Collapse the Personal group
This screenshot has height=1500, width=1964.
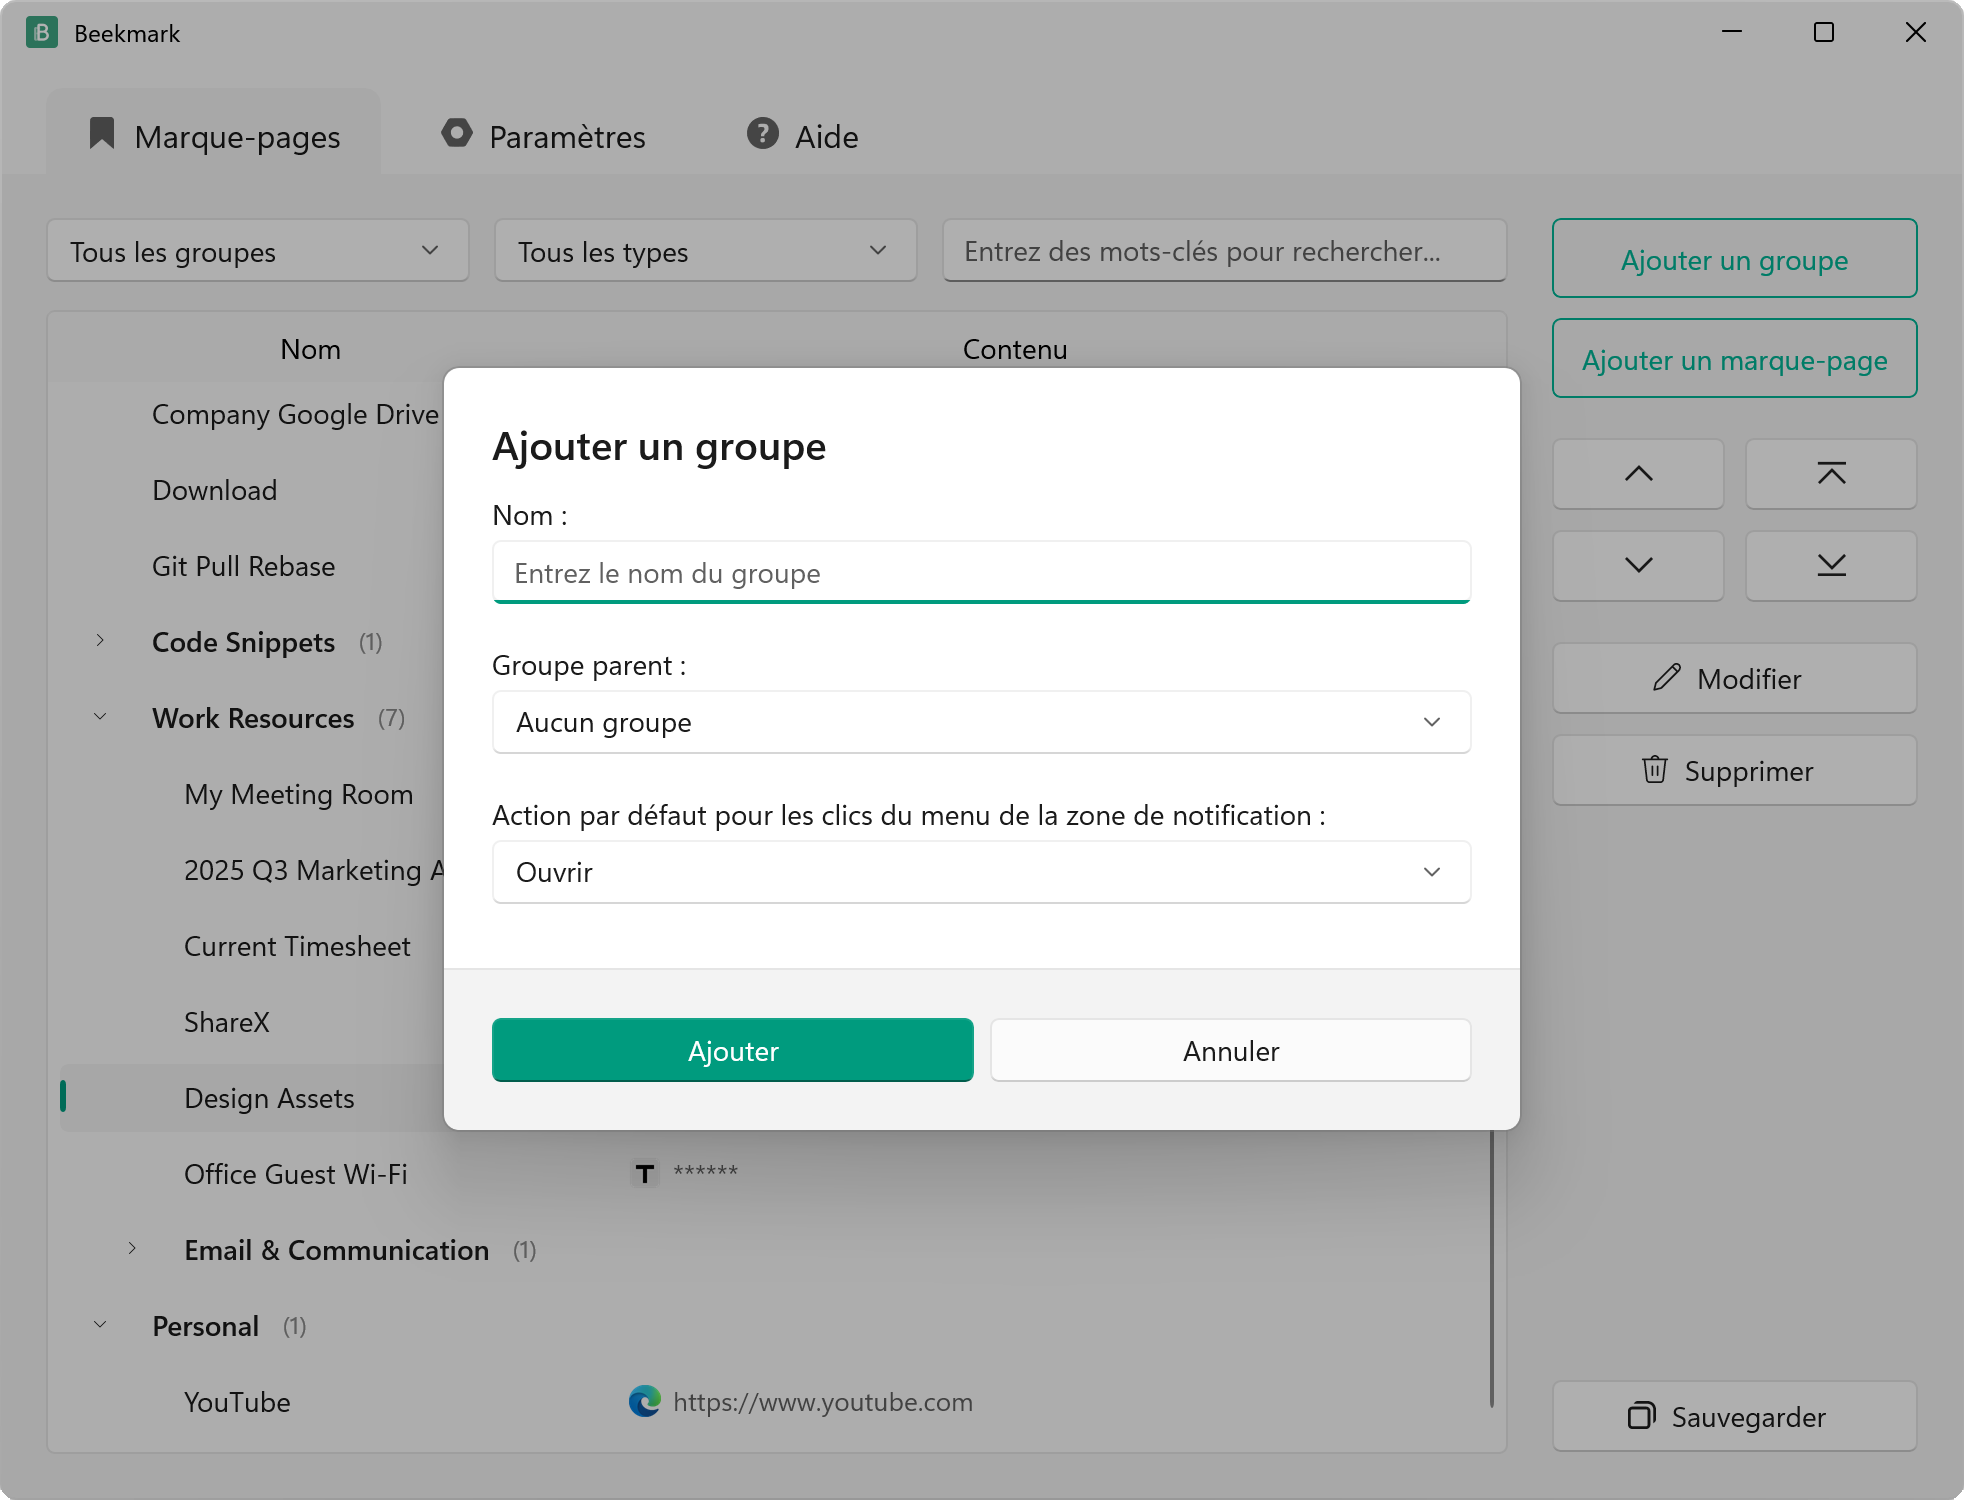(x=100, y=1325)
